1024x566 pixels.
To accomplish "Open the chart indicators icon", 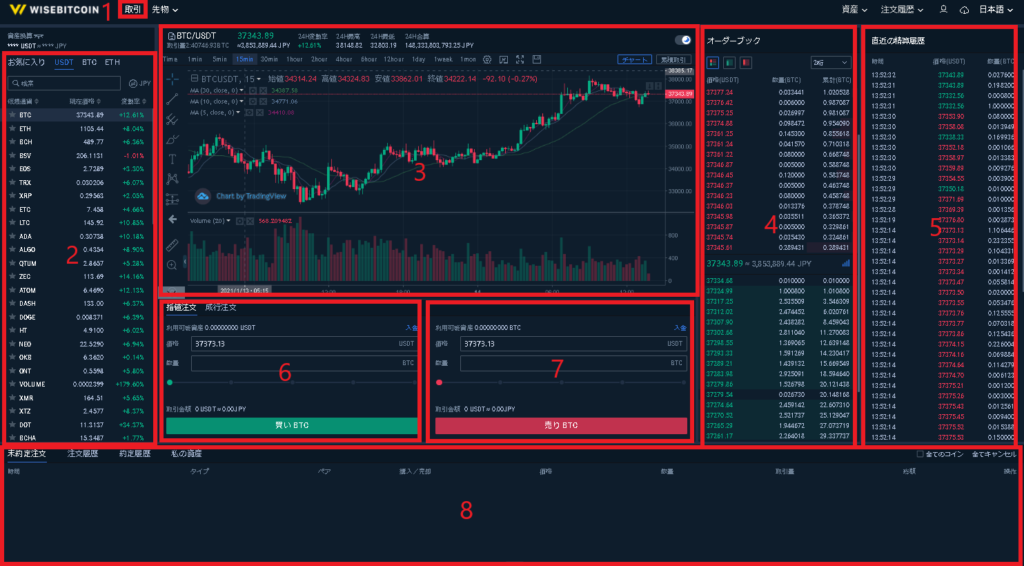I will click(x=504, y=59).
